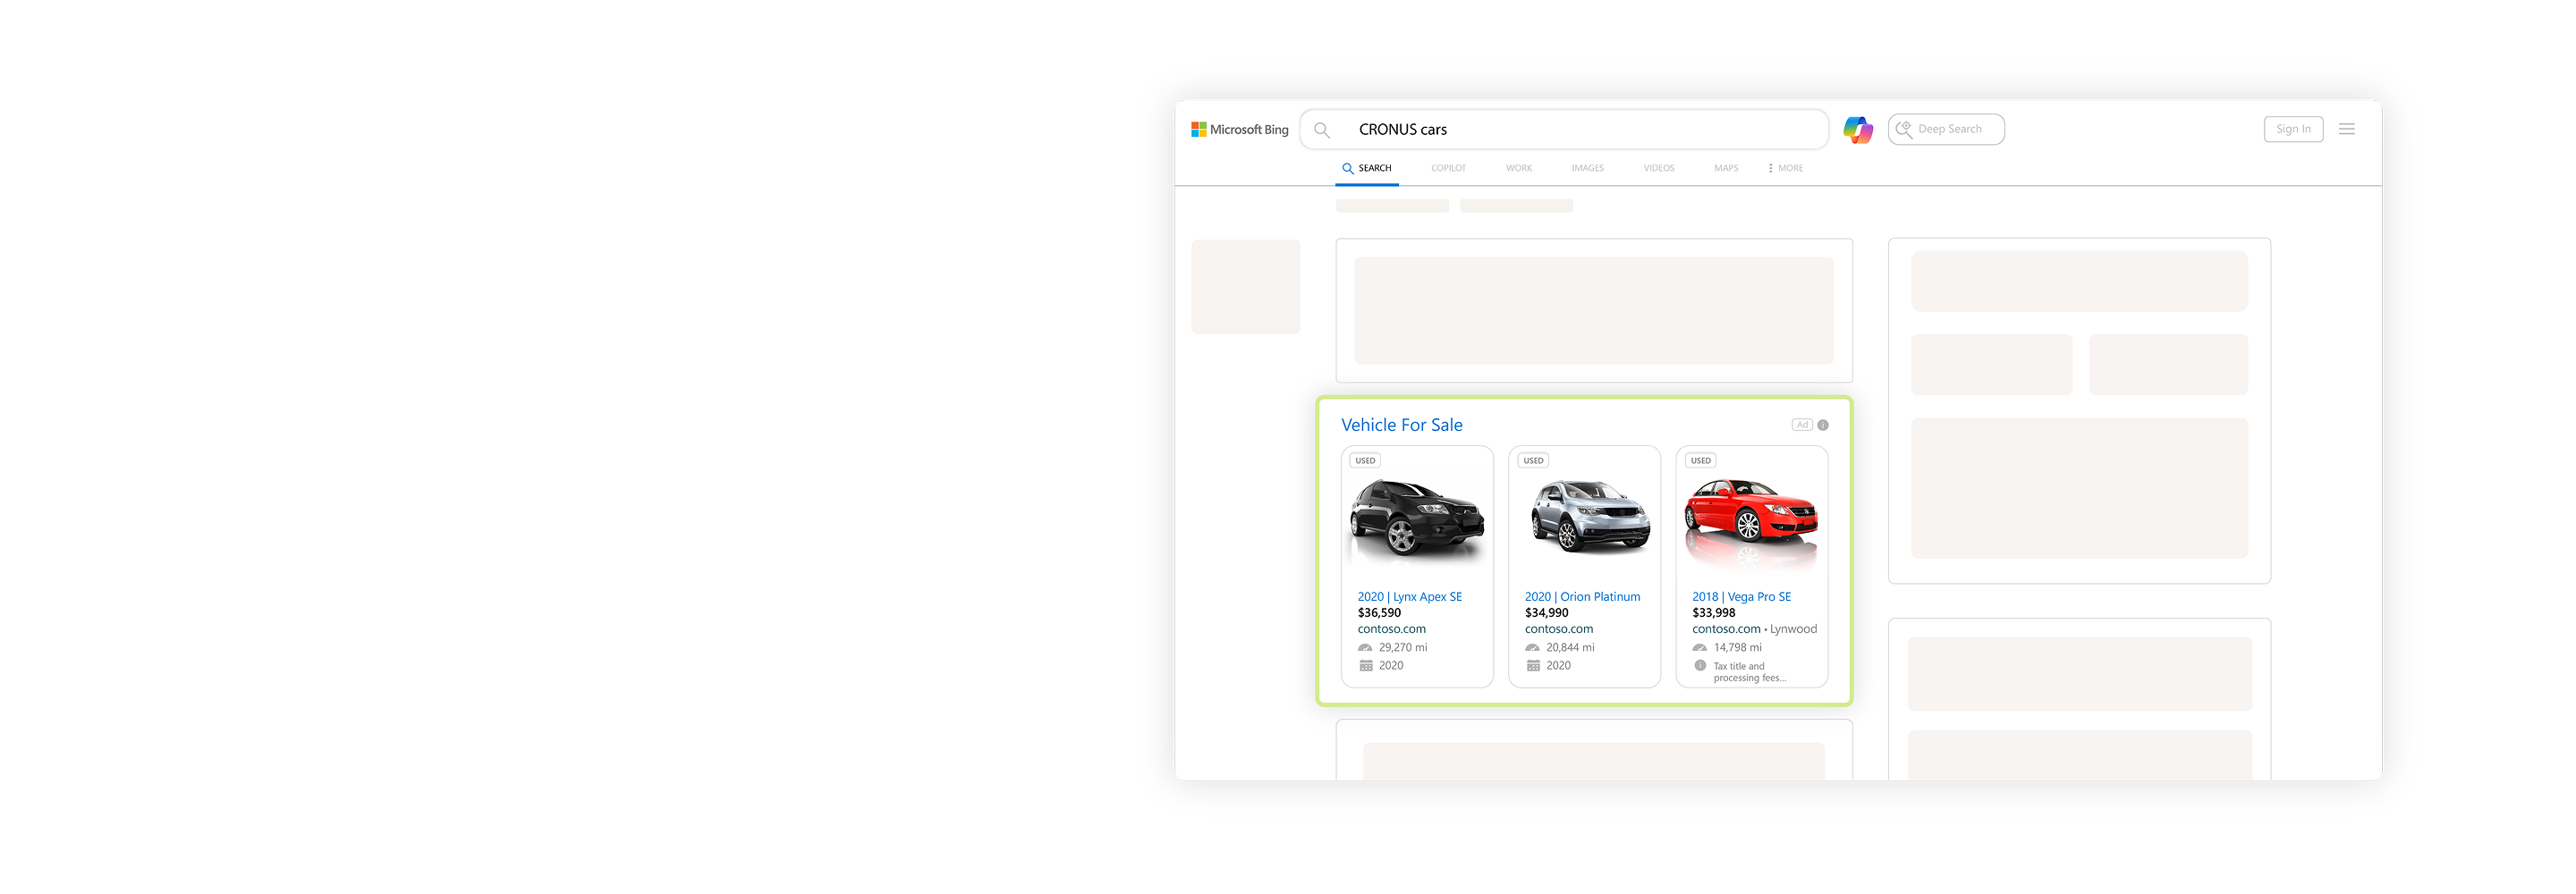Open the Work tab
2576x894 pixels.
(1518, 168)
